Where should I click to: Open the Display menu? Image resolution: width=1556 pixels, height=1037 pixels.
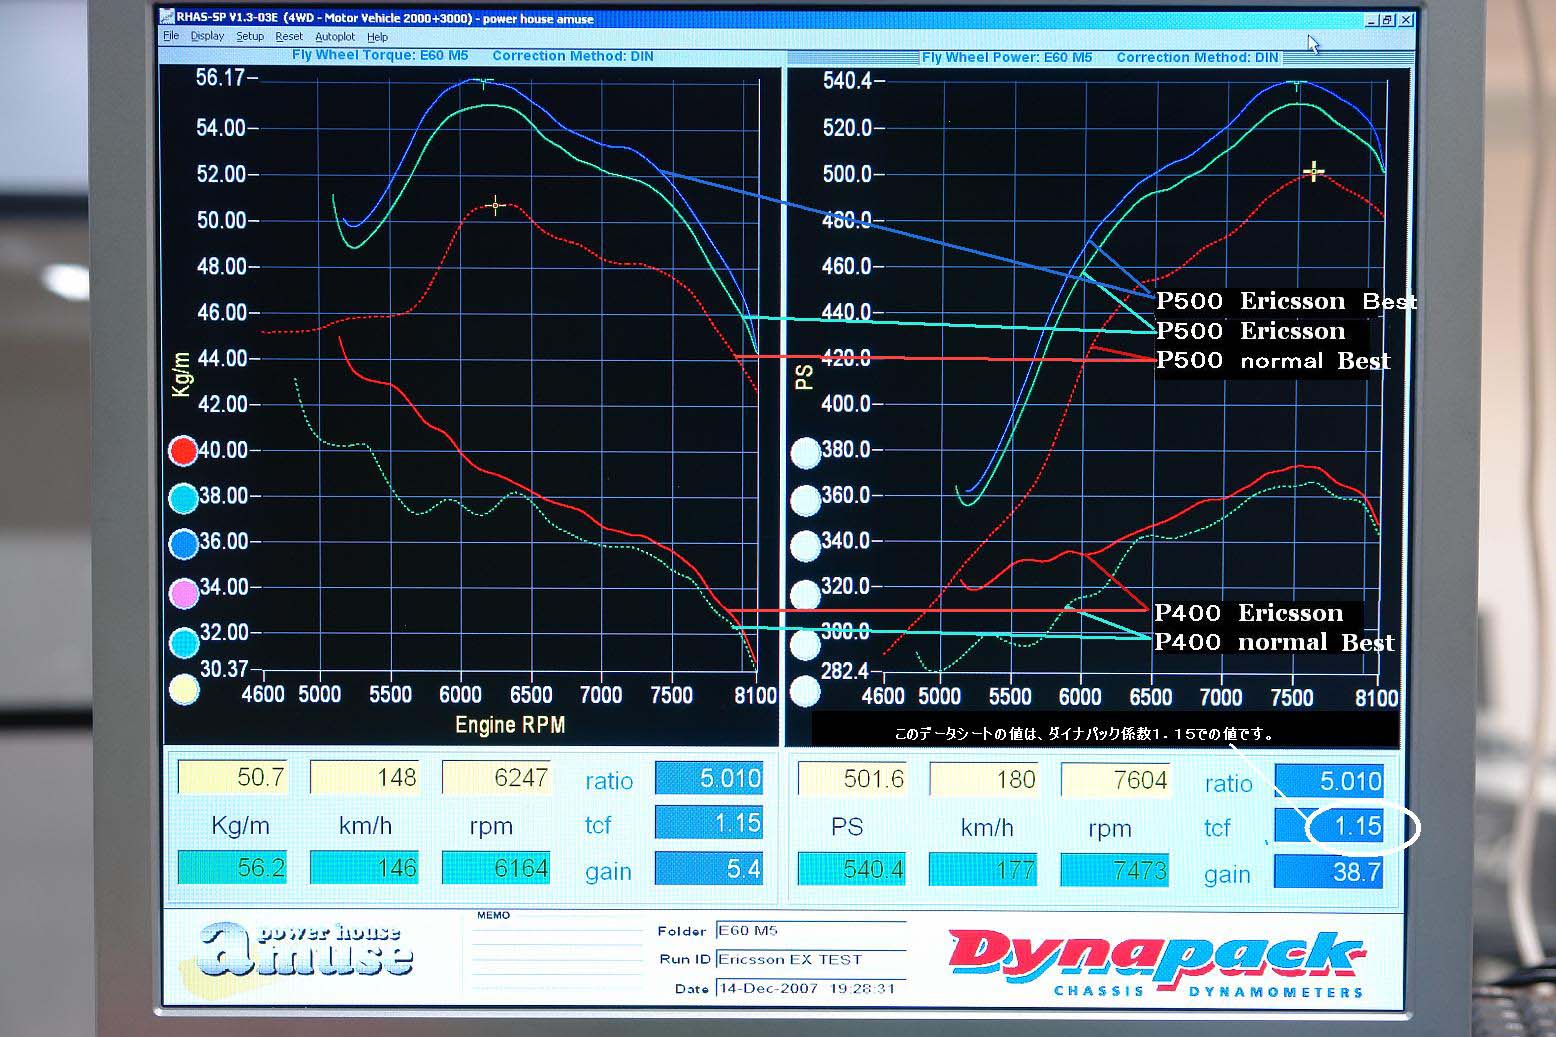coord(207,36)
